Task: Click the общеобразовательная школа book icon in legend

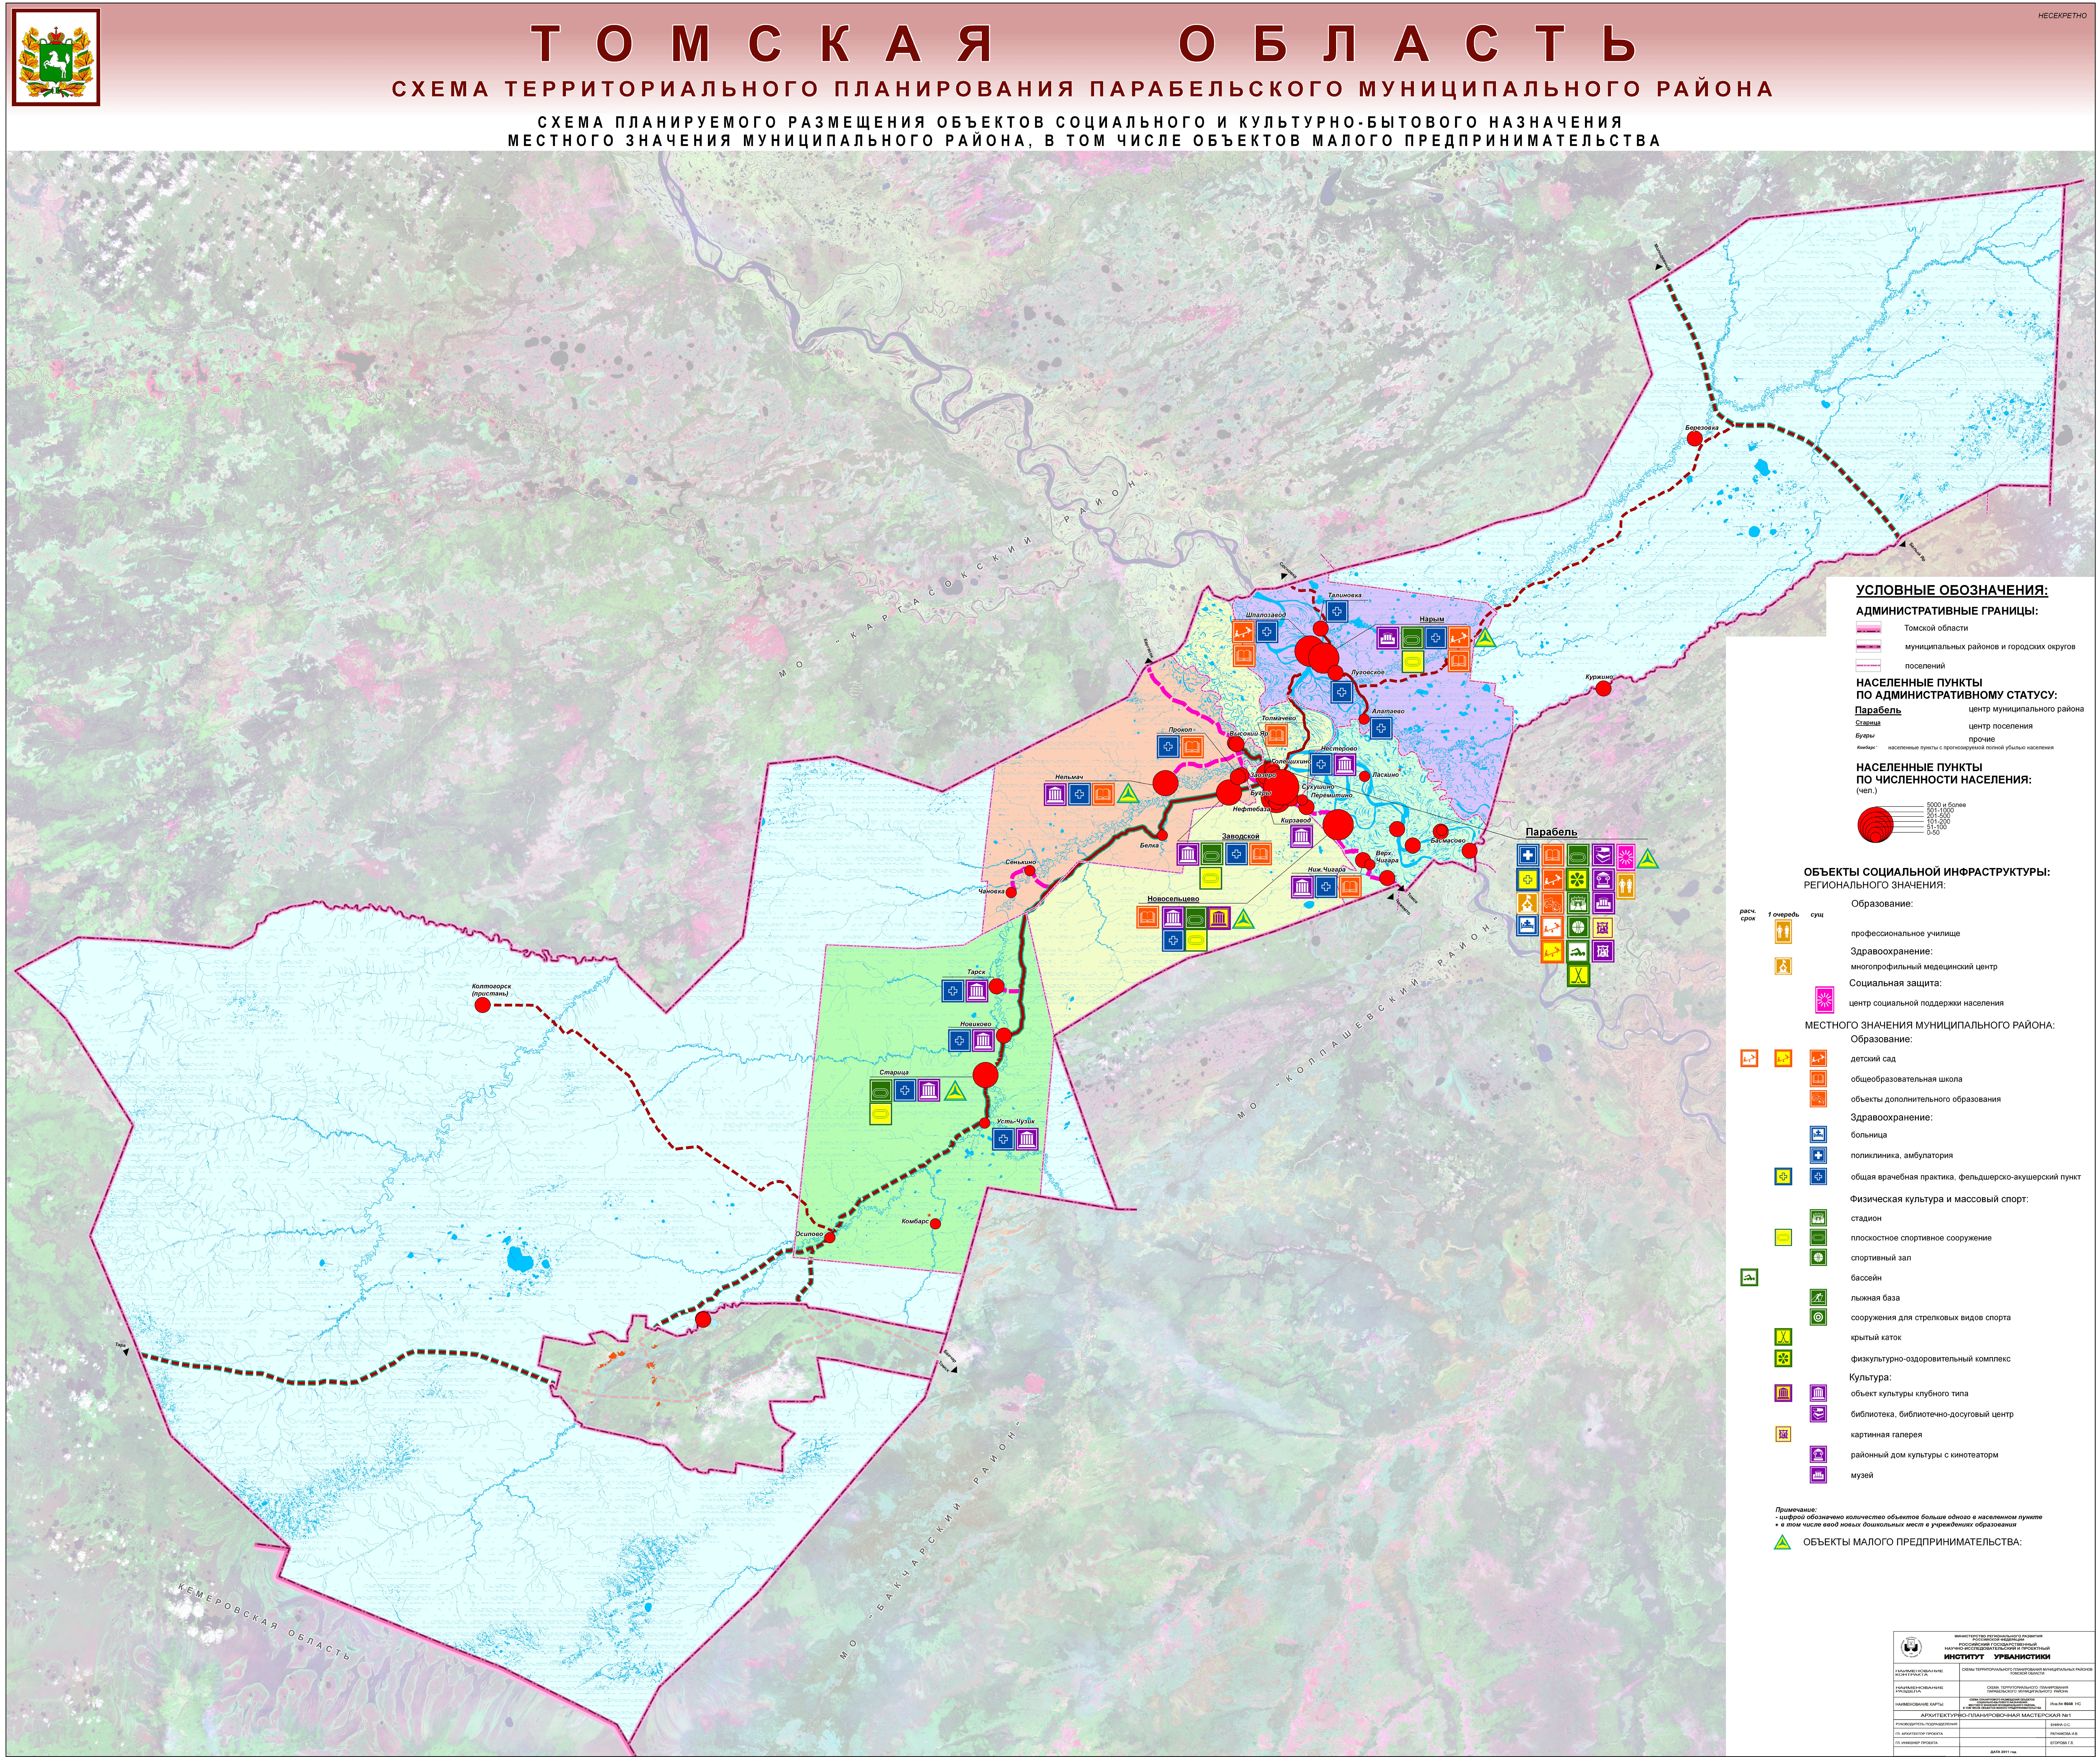Action: (1818, 1079)
